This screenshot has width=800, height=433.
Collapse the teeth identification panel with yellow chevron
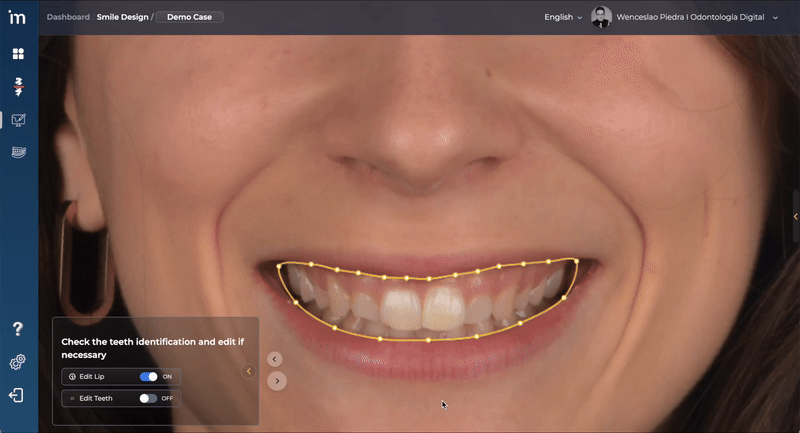pos(249,371)
